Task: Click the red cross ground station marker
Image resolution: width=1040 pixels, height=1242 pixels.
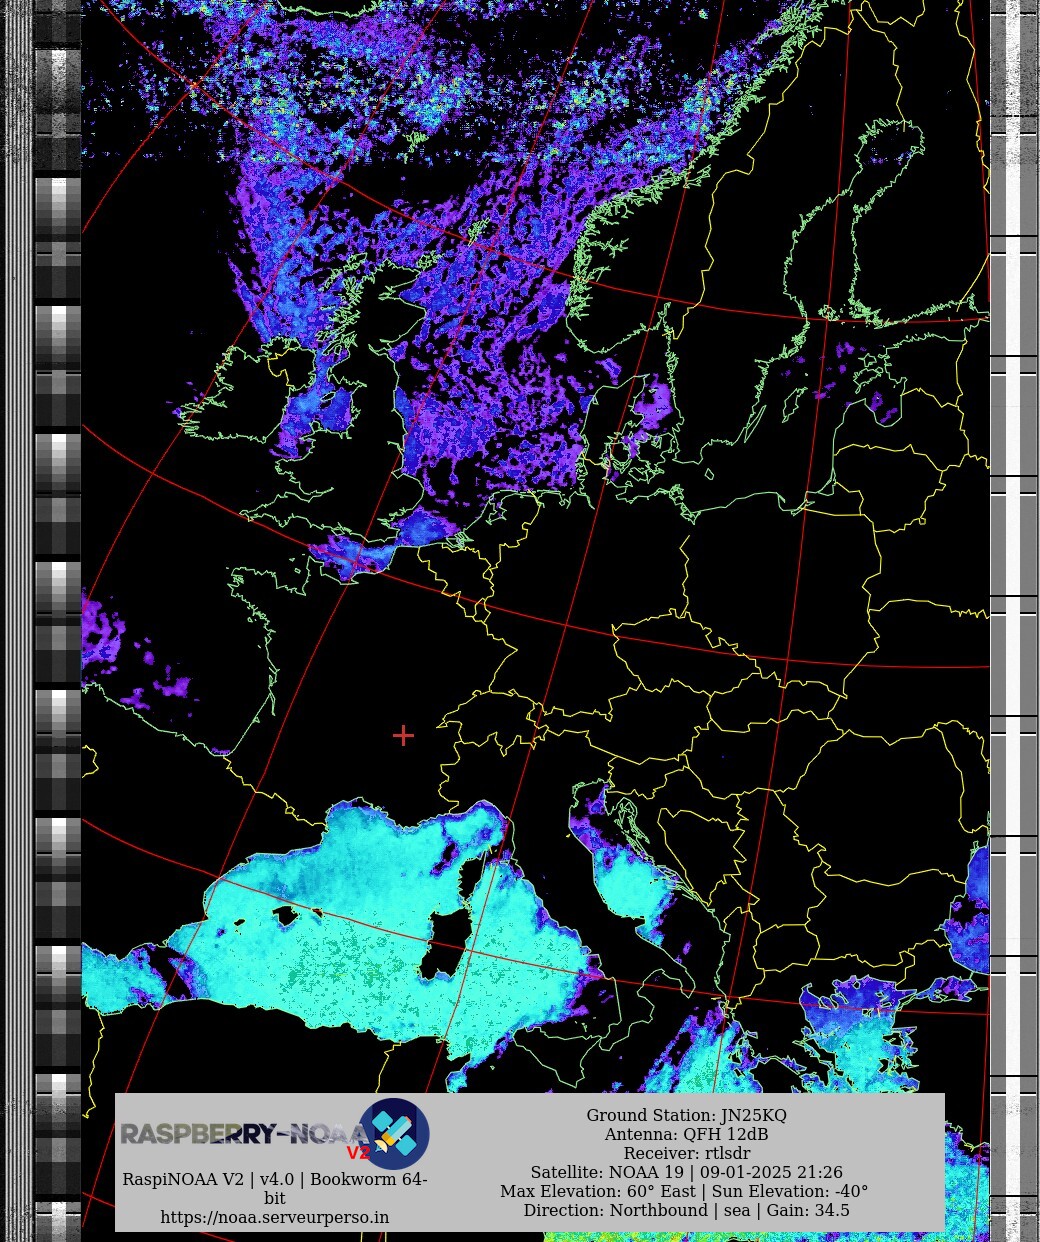Action: [403, 736]
